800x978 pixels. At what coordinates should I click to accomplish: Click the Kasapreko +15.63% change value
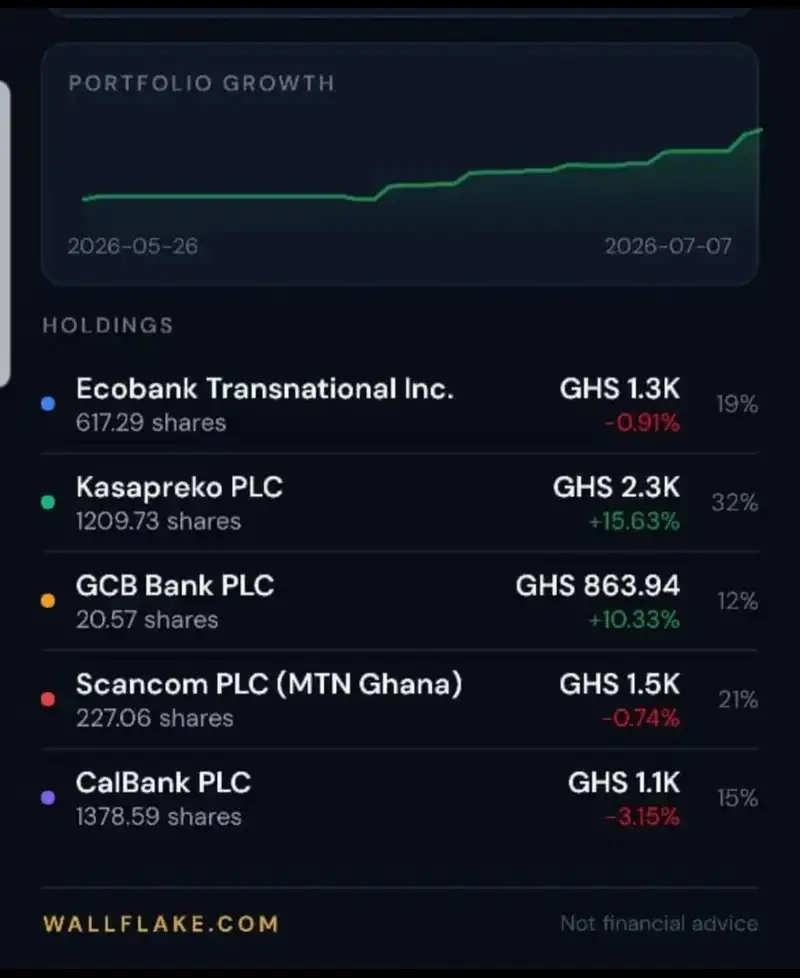634,521
